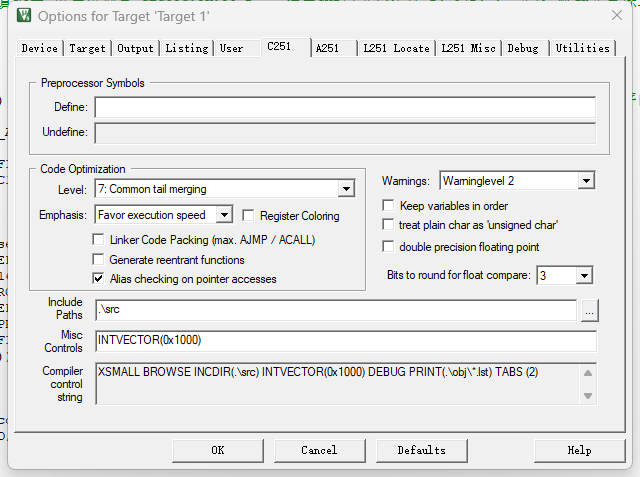The height and width of the screenshot is (477, 640).
Task: Check Generate reentrant functions
Action: 99,260
